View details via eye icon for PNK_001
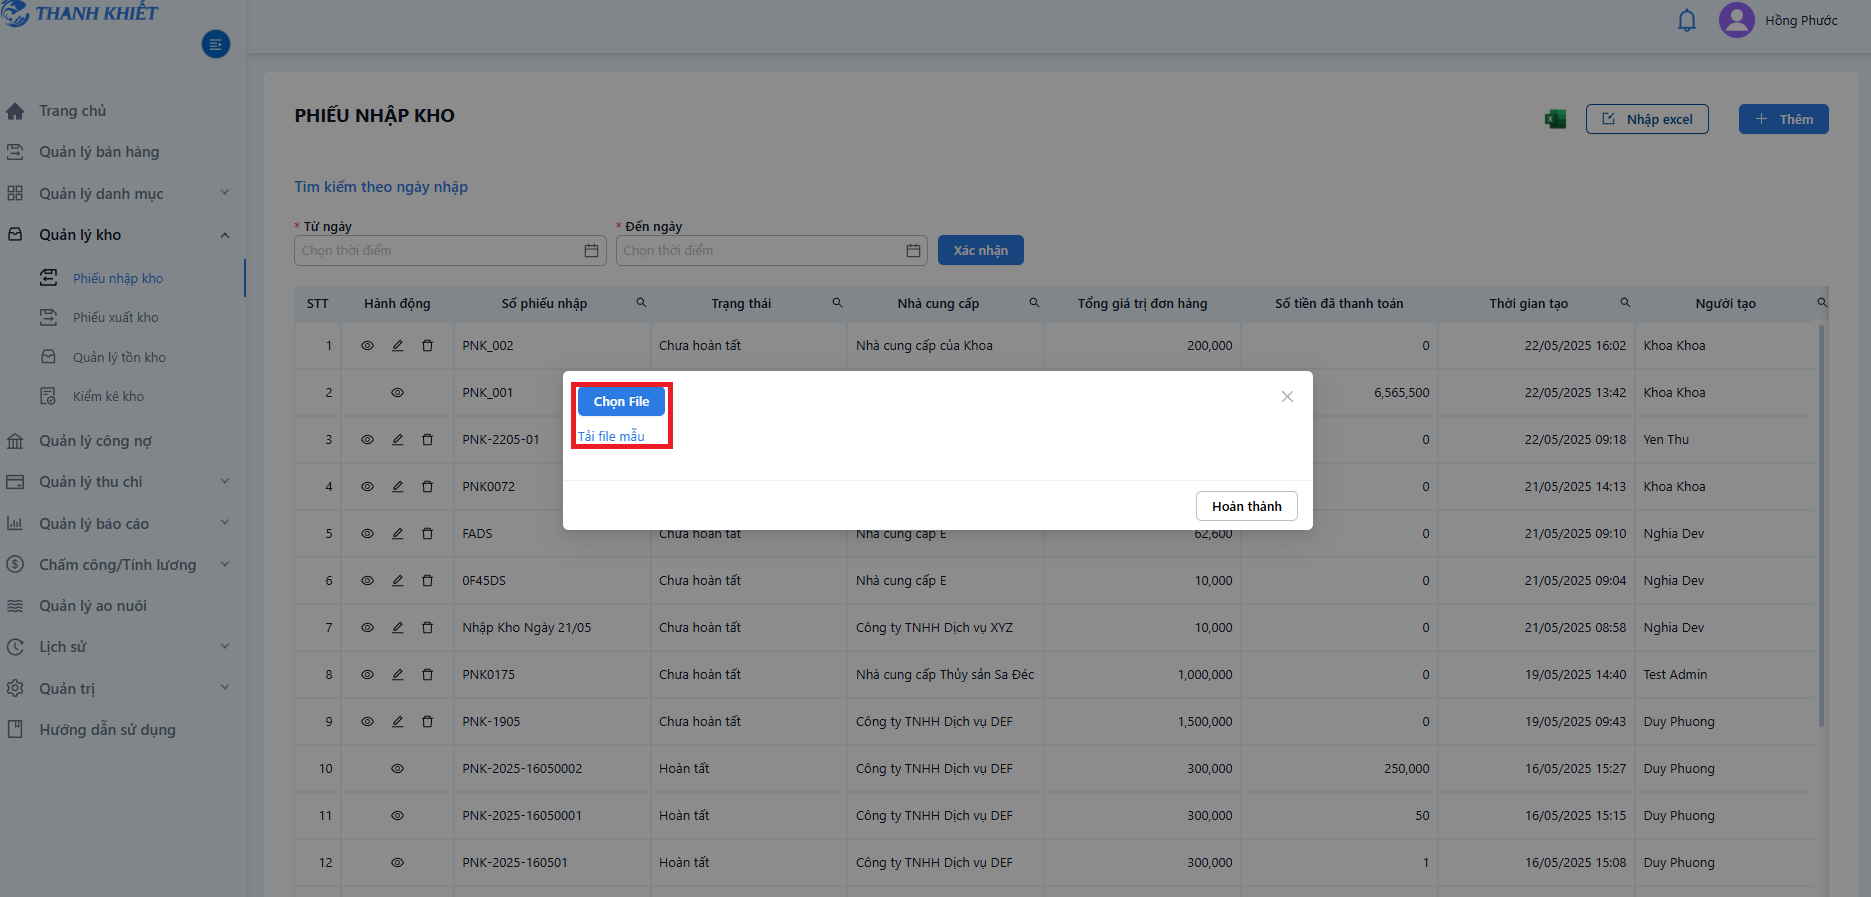 [x=397, y=392]
